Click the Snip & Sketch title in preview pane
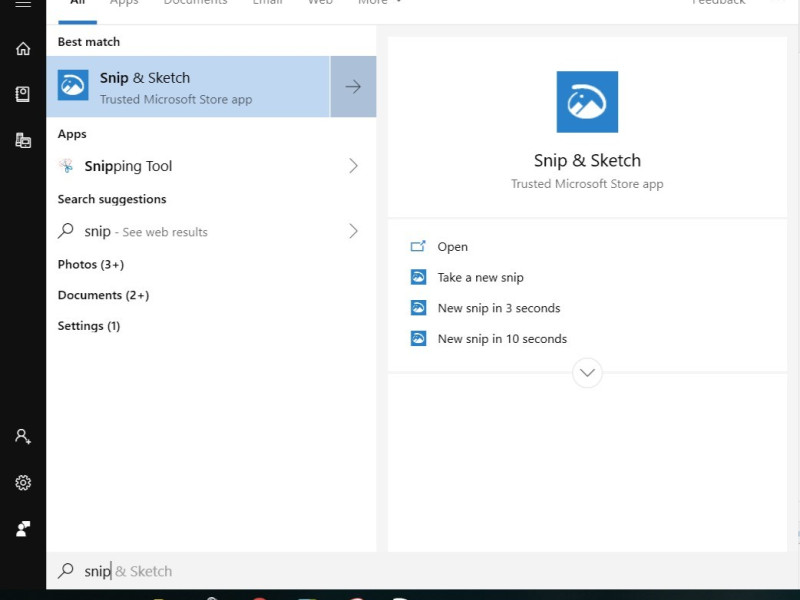 tap(587, 161)
